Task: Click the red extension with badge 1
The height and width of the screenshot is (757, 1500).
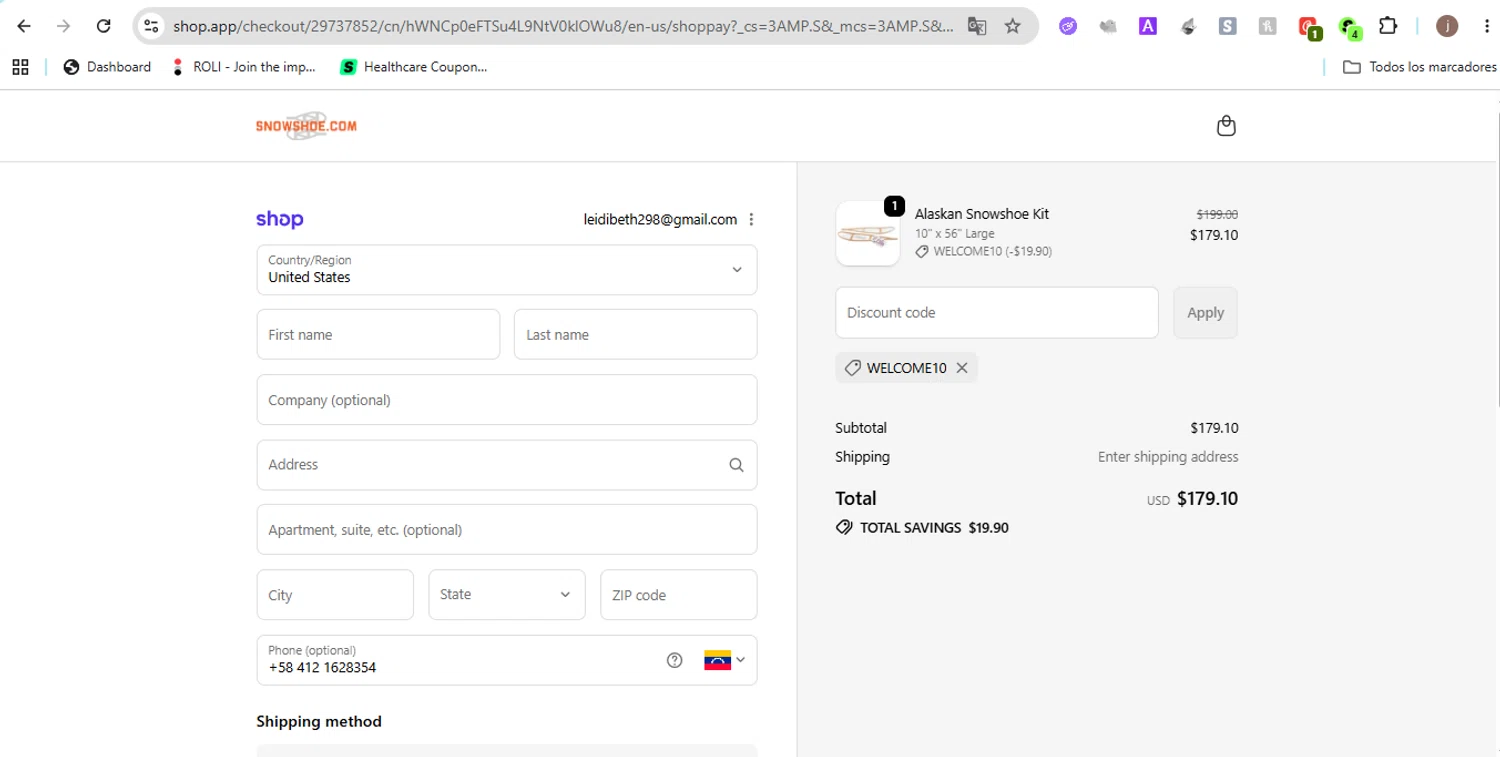Action: click(x=1309, y=28)
